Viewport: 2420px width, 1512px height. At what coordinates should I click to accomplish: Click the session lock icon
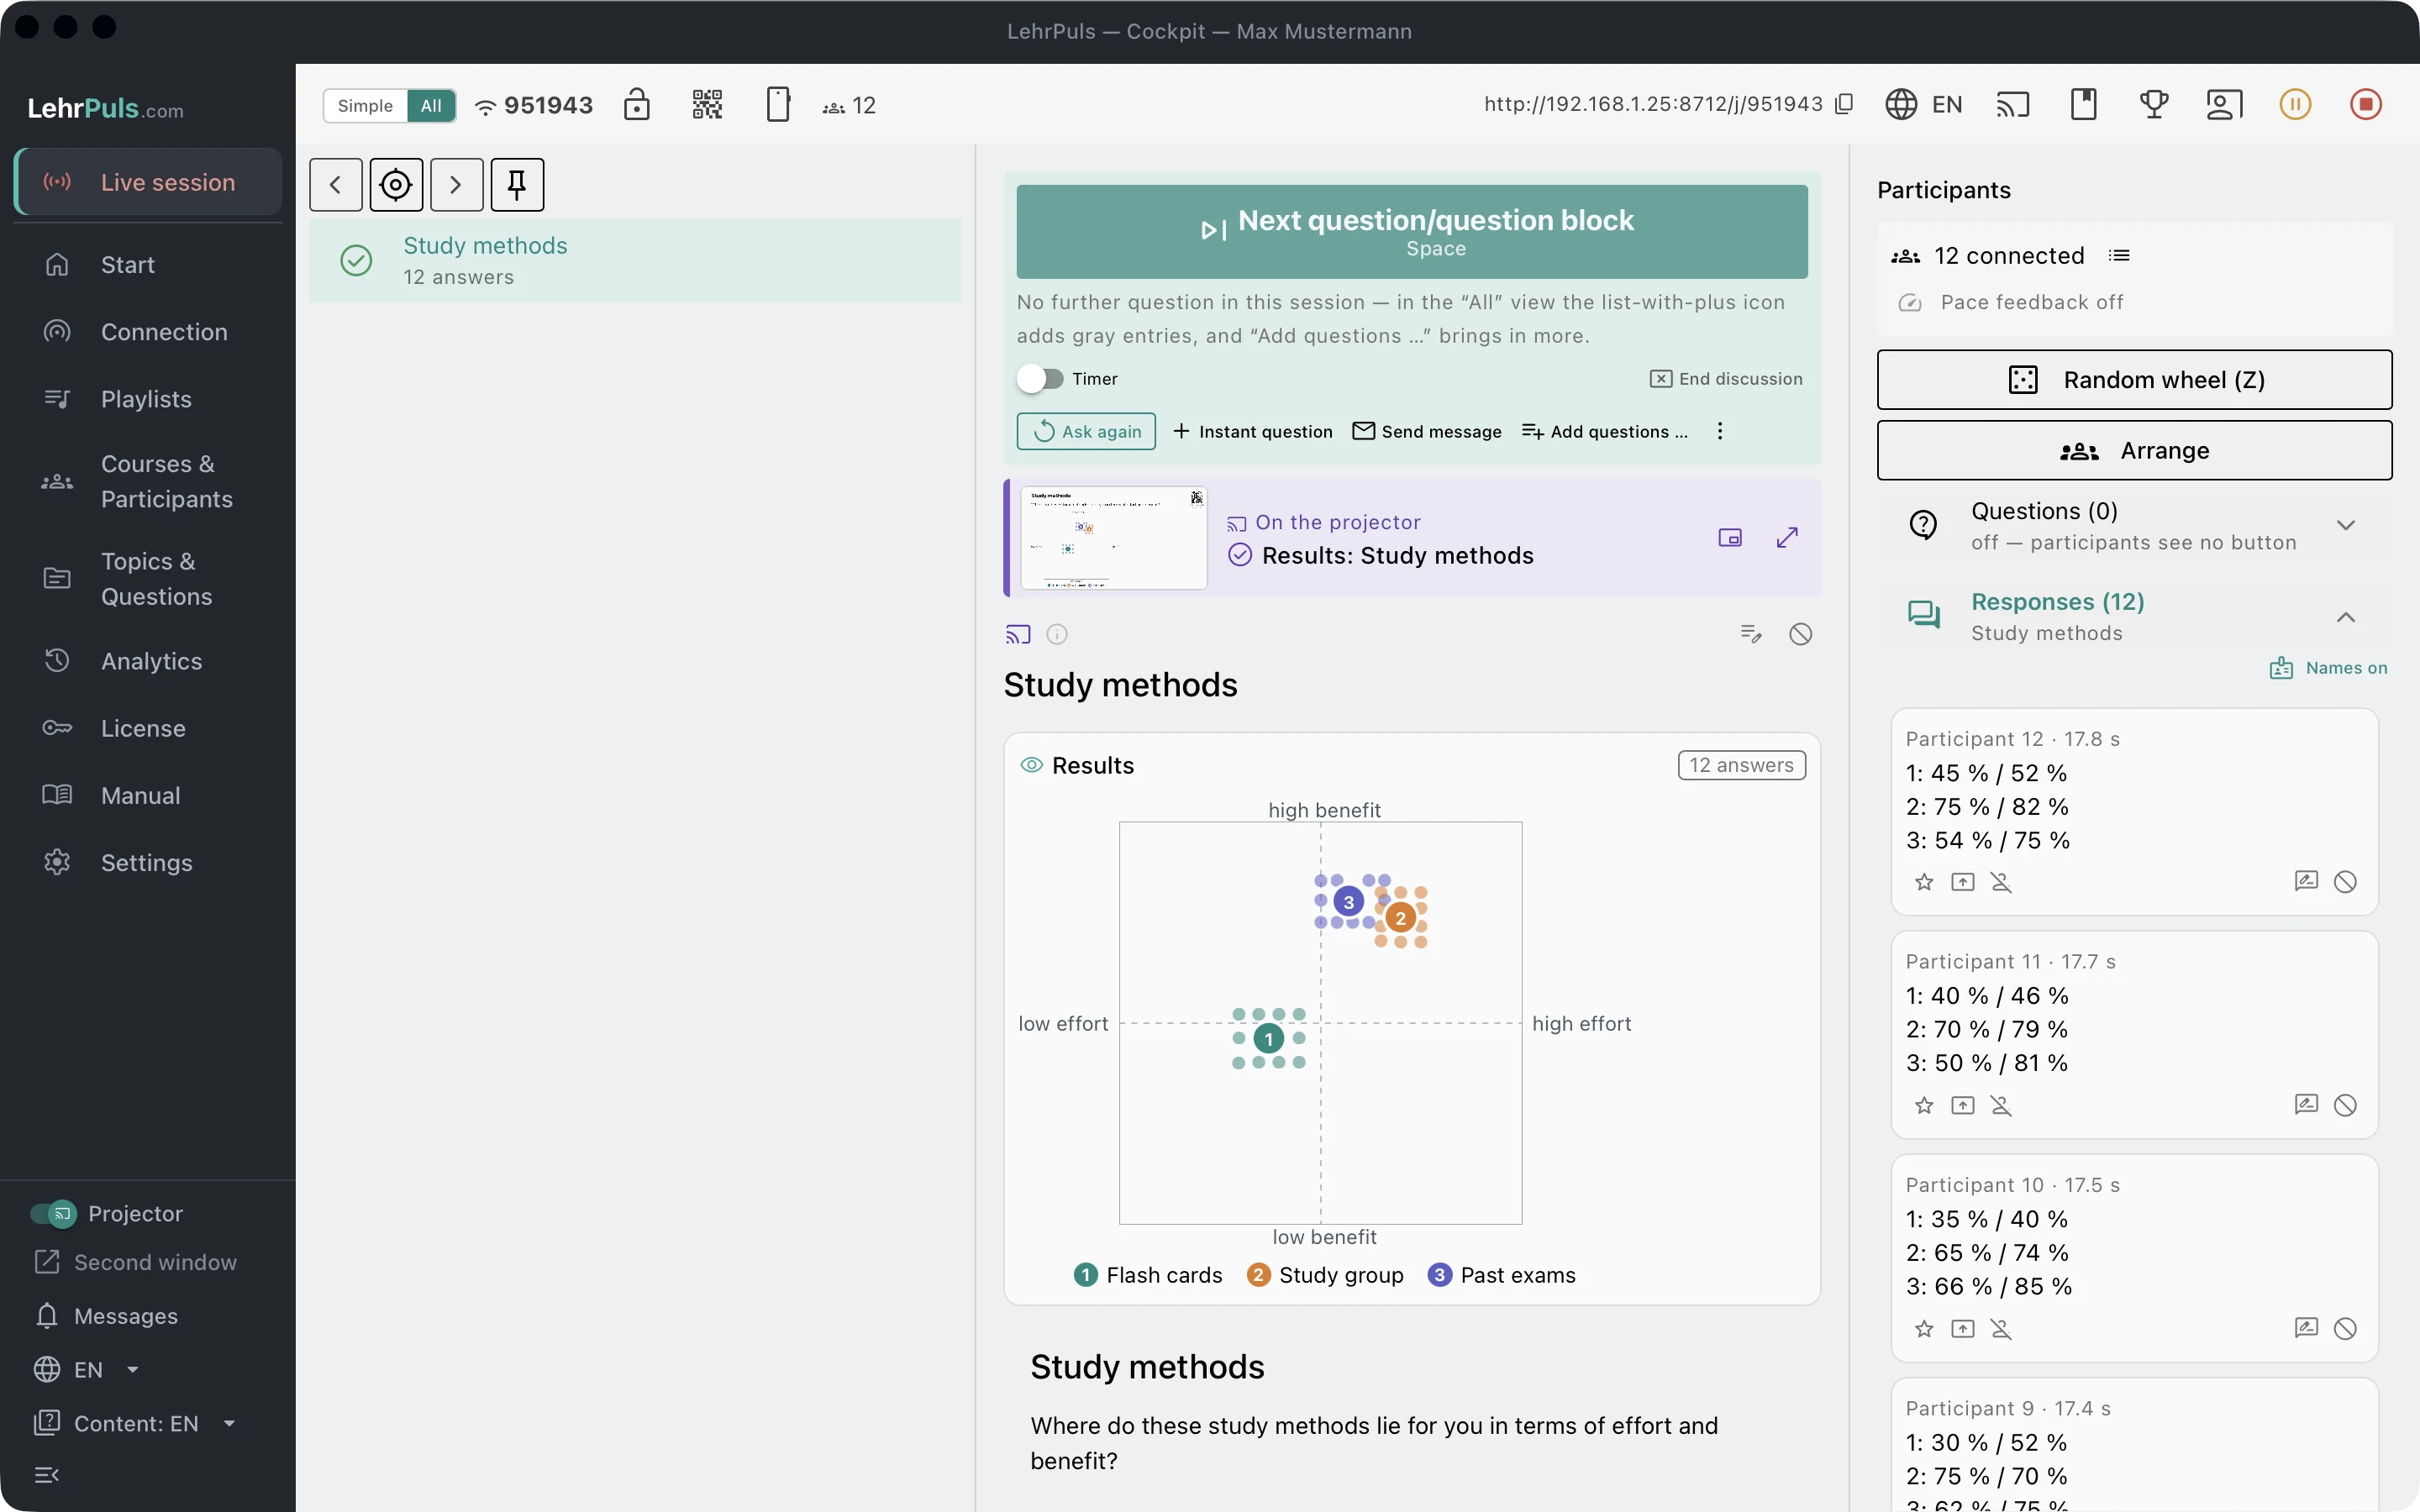pos(637,104)
